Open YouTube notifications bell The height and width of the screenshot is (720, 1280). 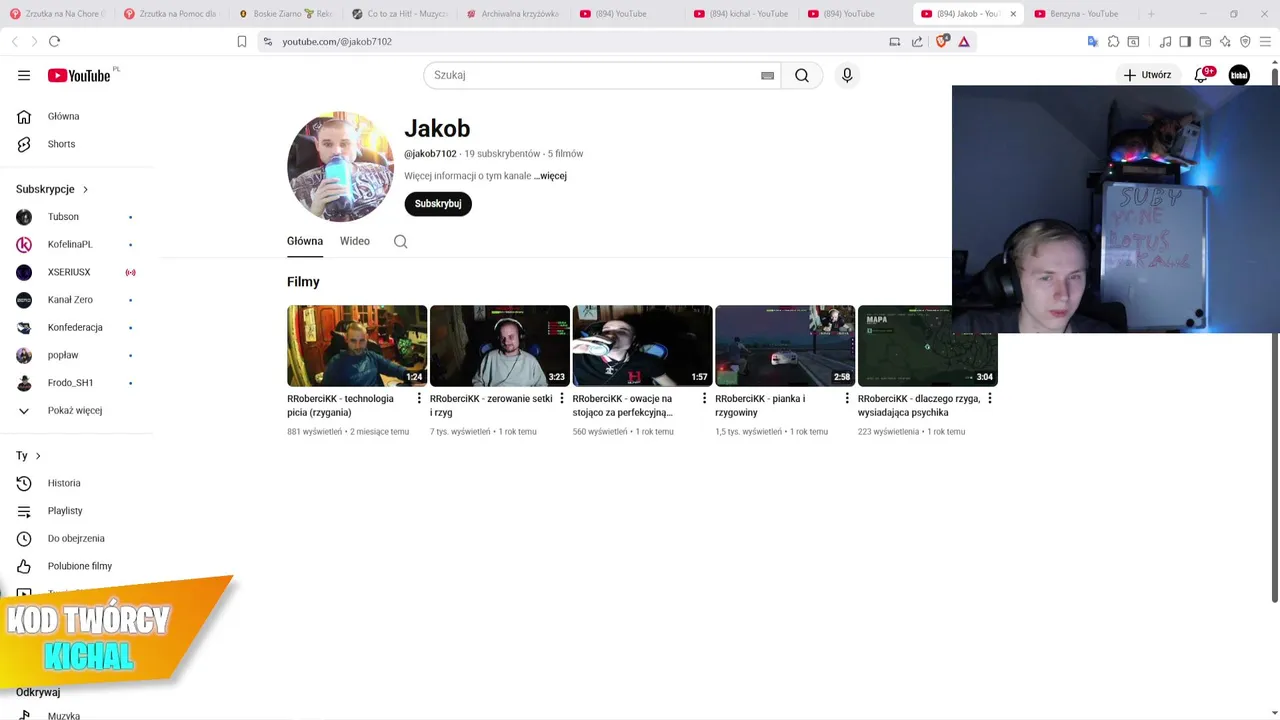(1201, 75)
